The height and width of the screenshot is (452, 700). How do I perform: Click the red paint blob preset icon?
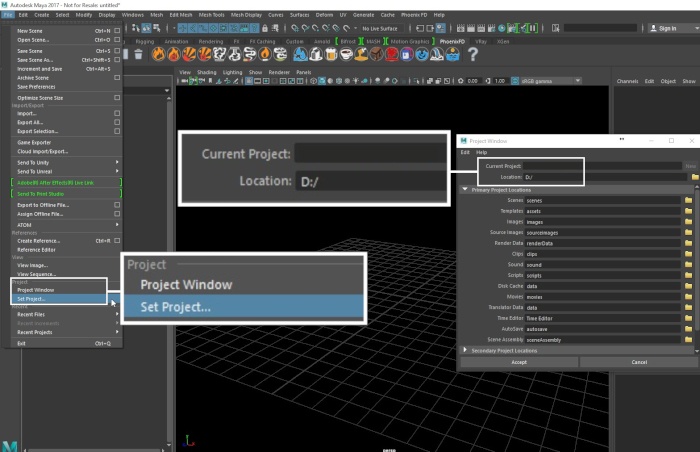(392, 54)
